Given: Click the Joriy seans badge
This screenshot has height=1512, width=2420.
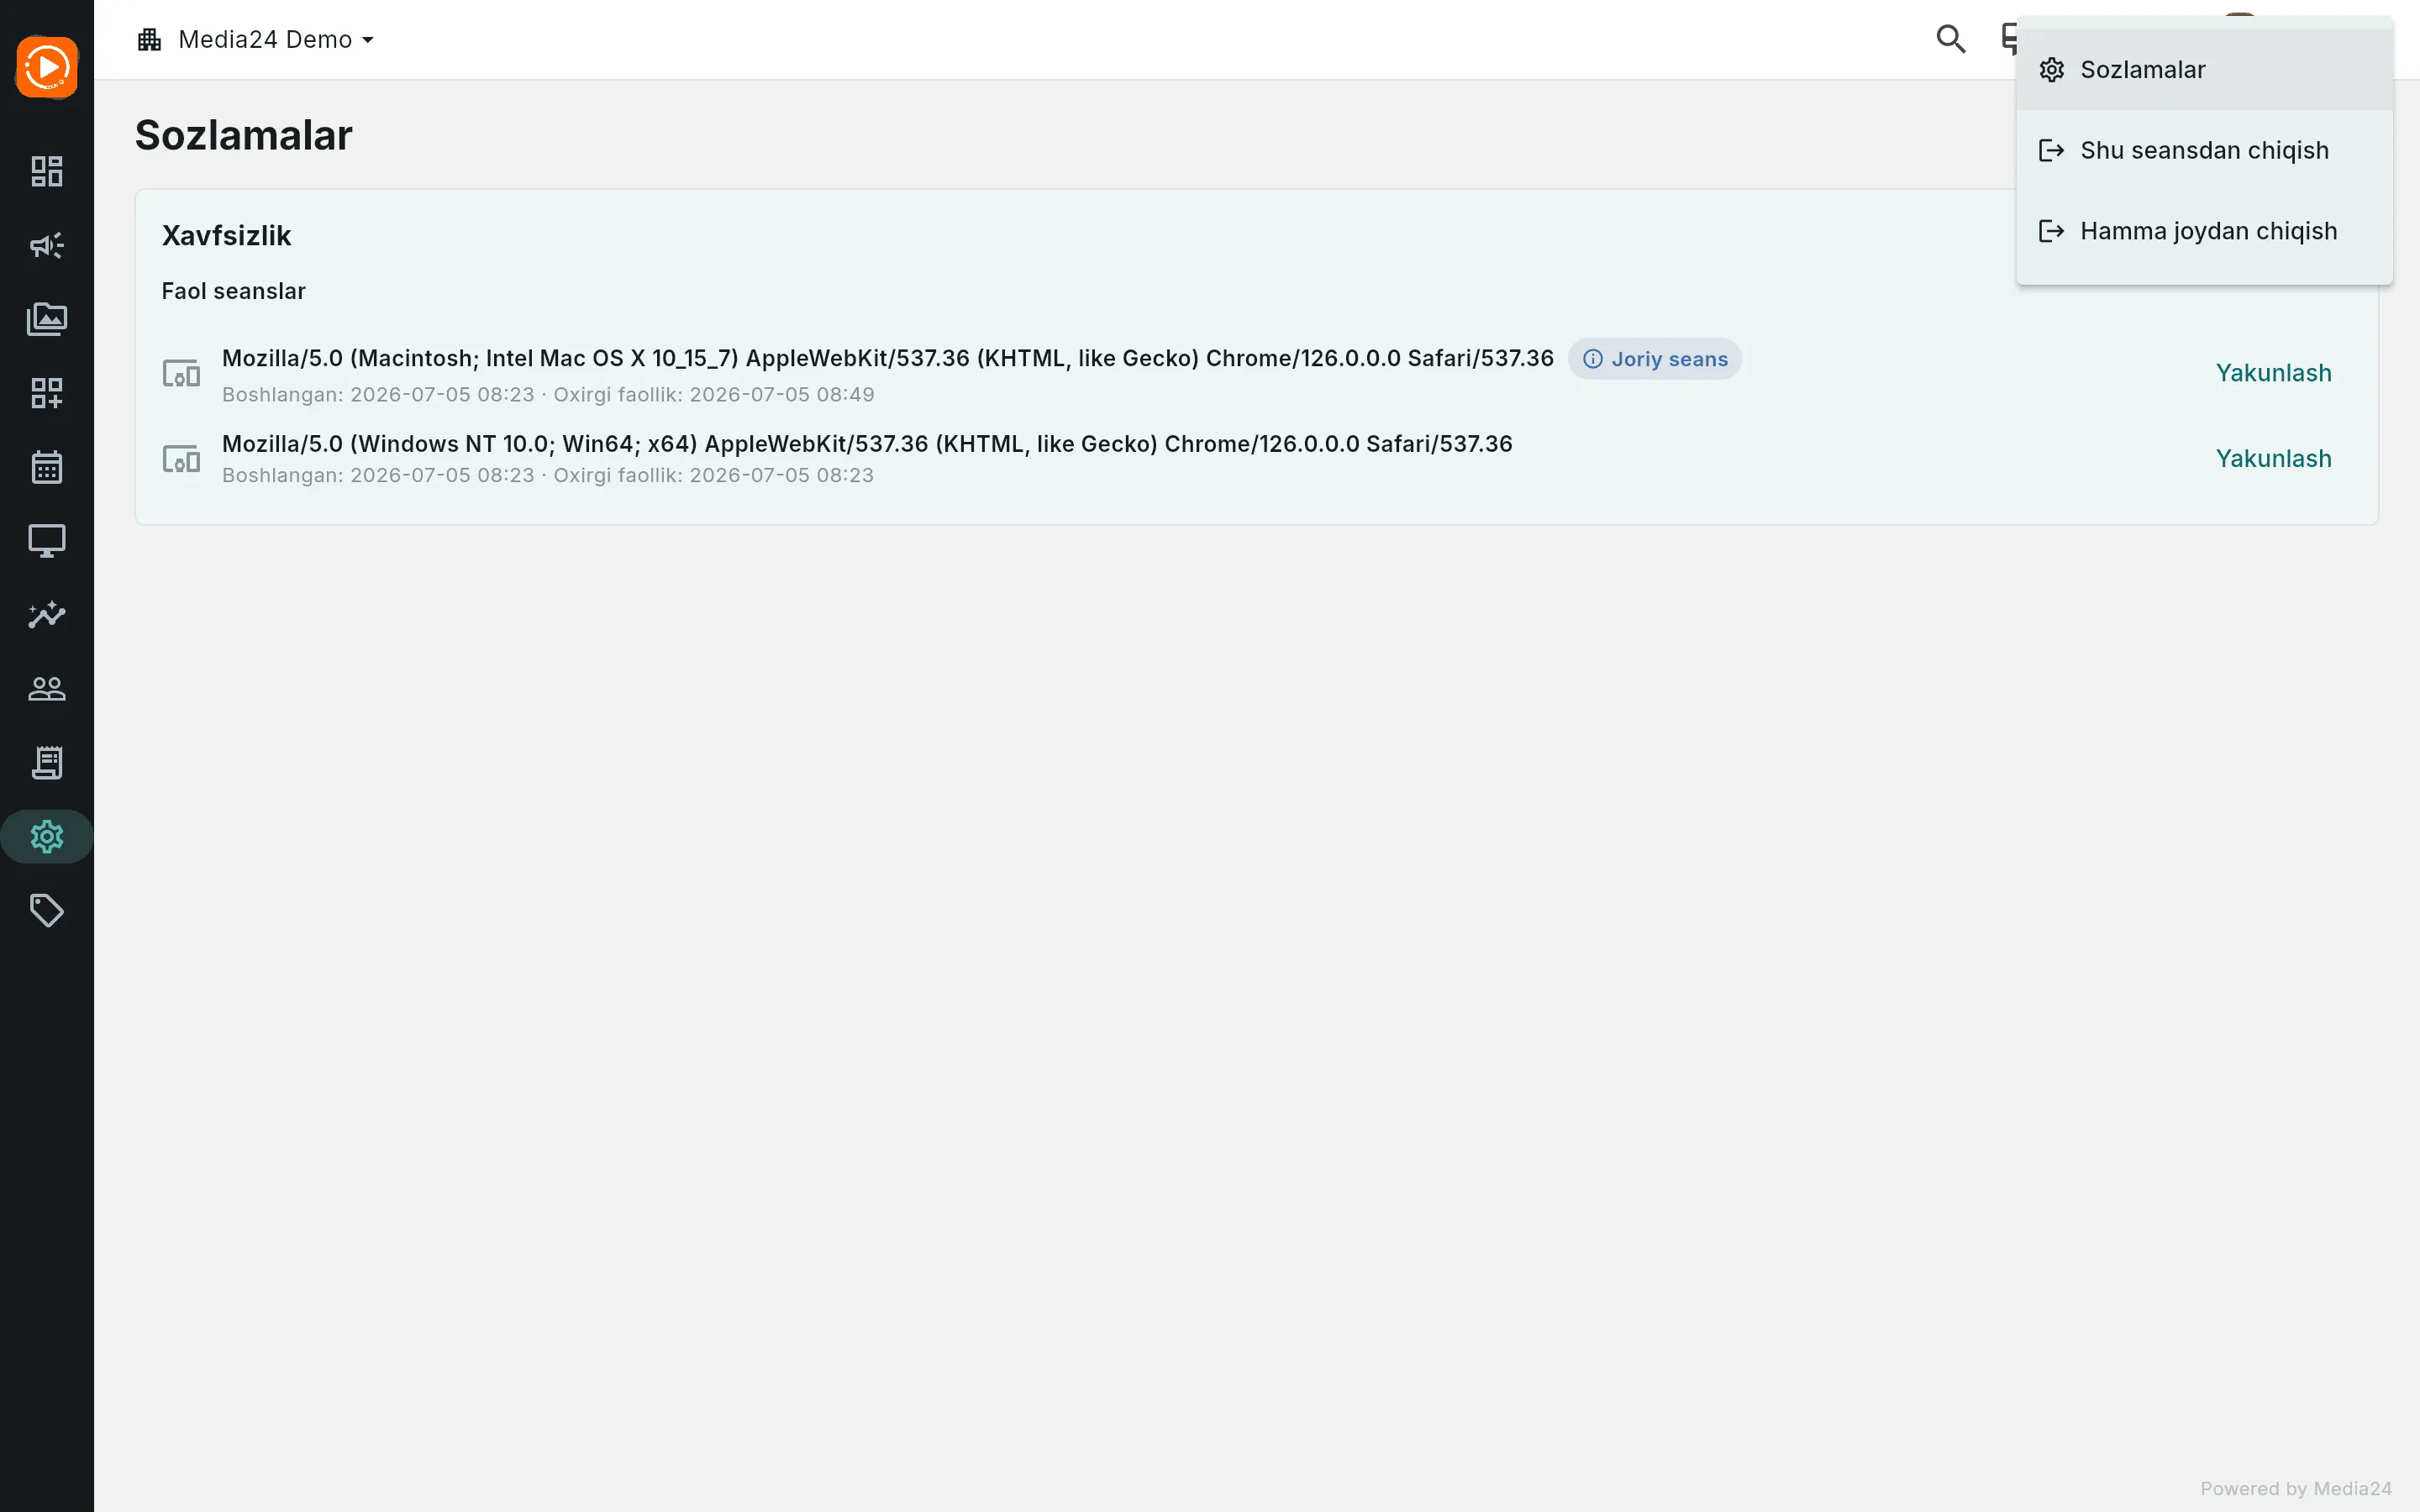Looking at the screenshot, I should 1655,359.
